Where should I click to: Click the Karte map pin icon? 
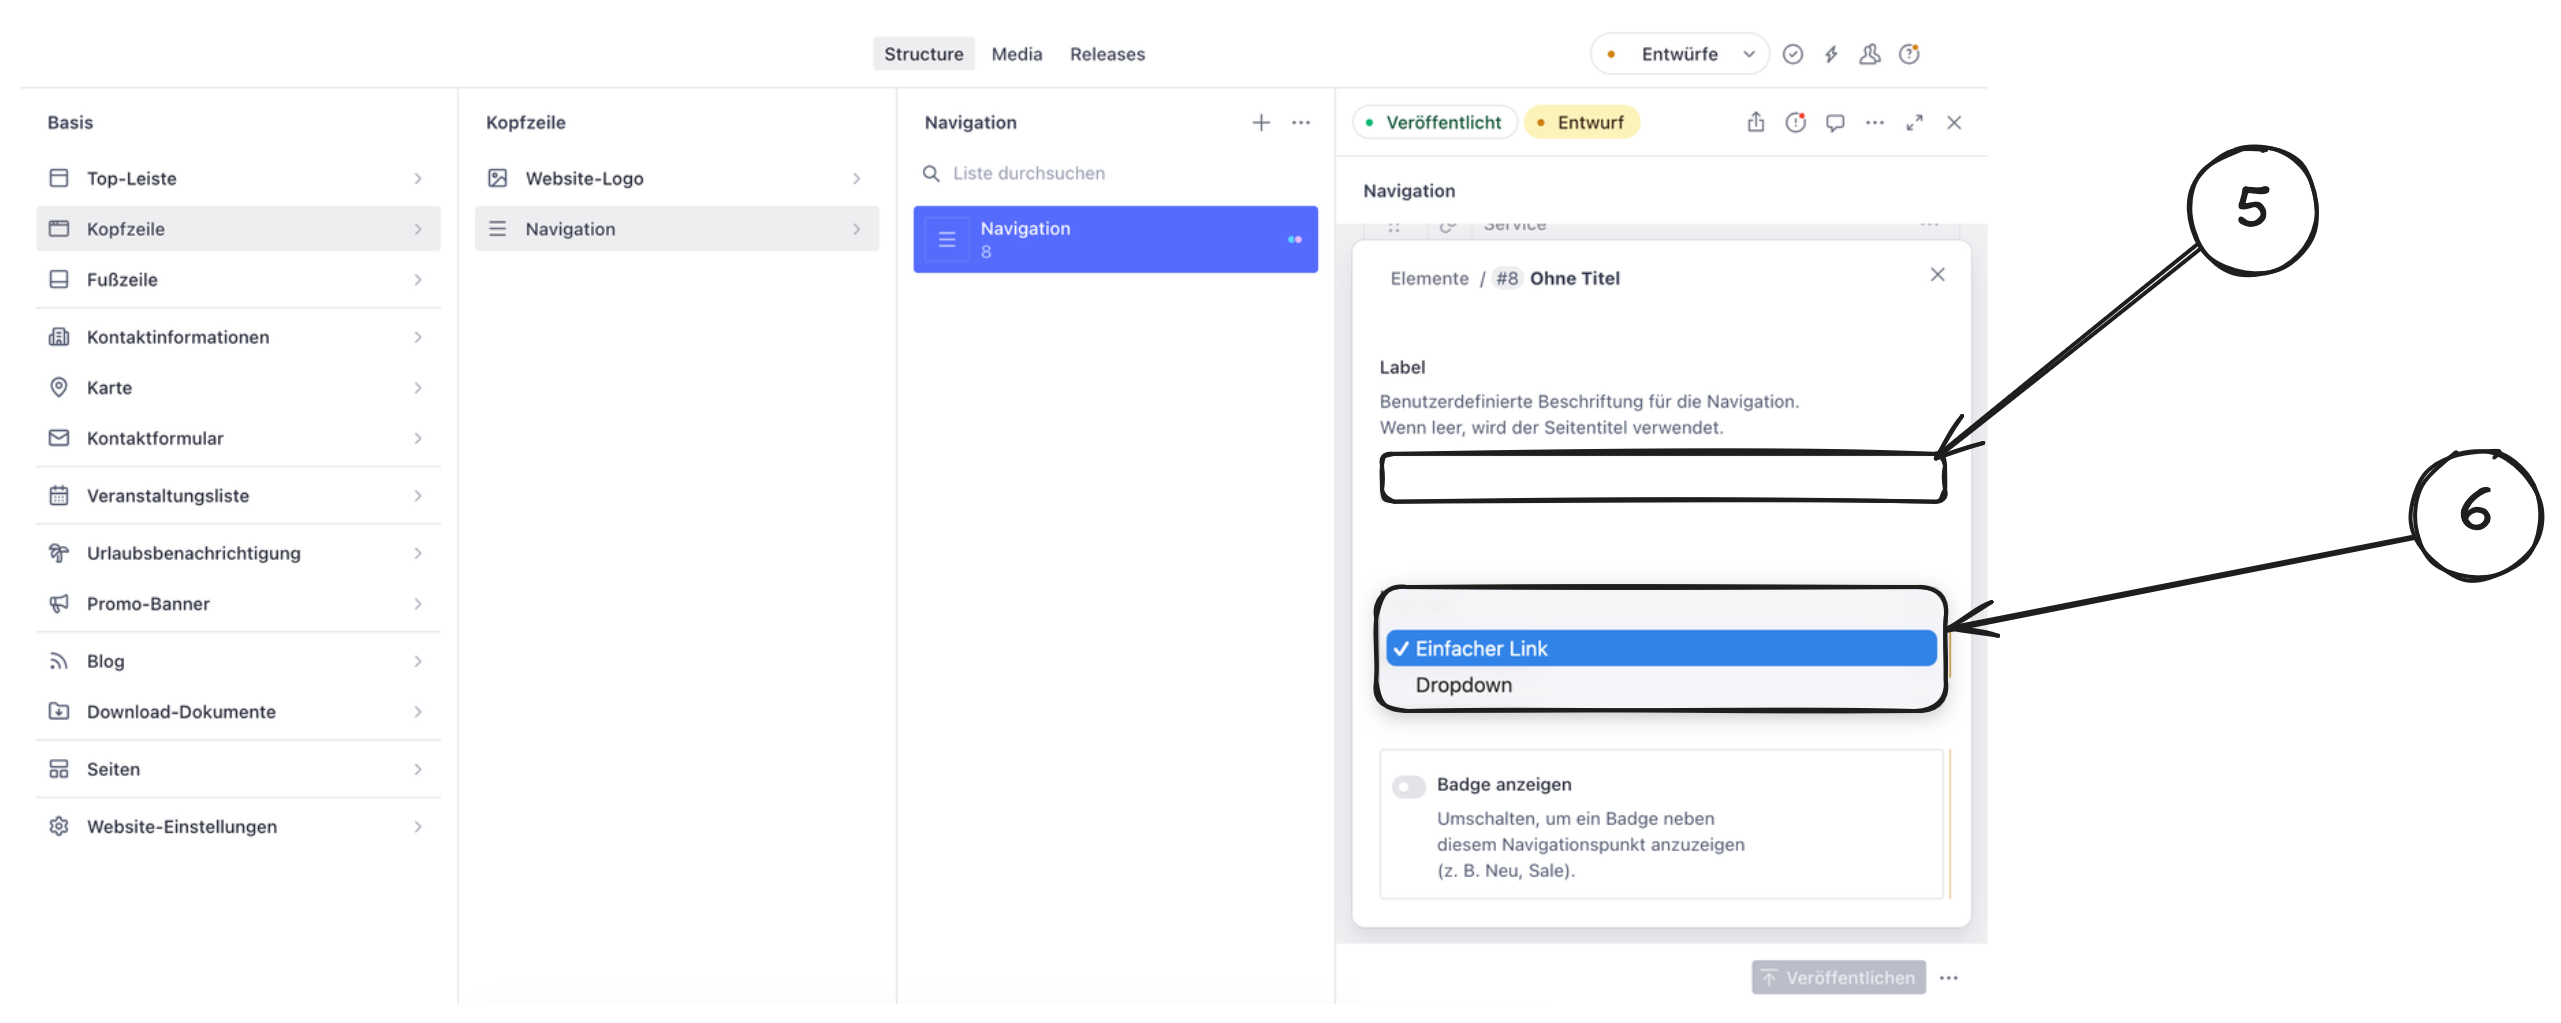(x=59, y=388)
